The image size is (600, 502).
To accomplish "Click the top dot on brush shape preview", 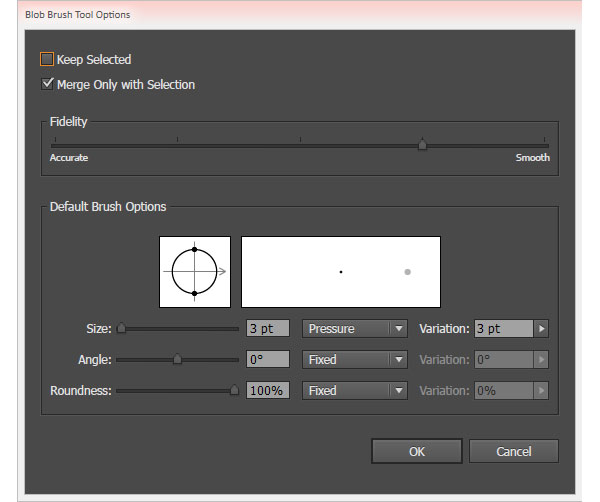I will [194, 249].
